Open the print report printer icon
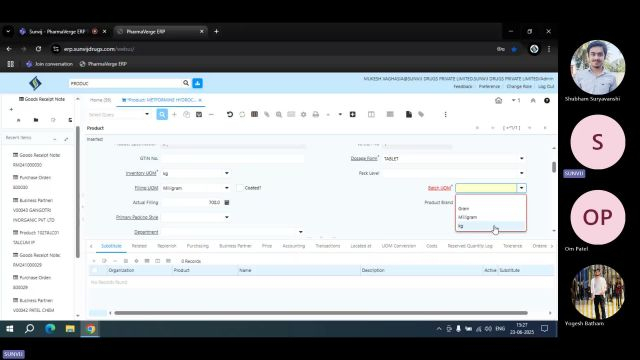 (316, 115)
